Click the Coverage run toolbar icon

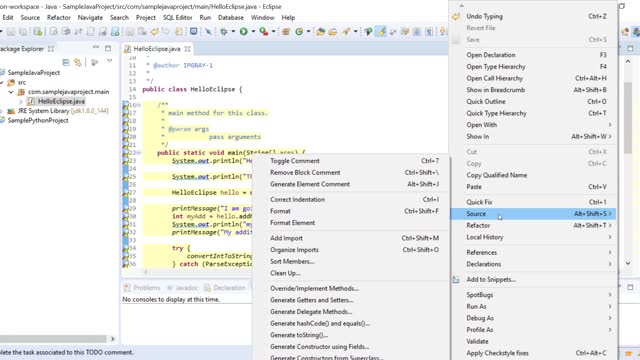pos(264,31)
